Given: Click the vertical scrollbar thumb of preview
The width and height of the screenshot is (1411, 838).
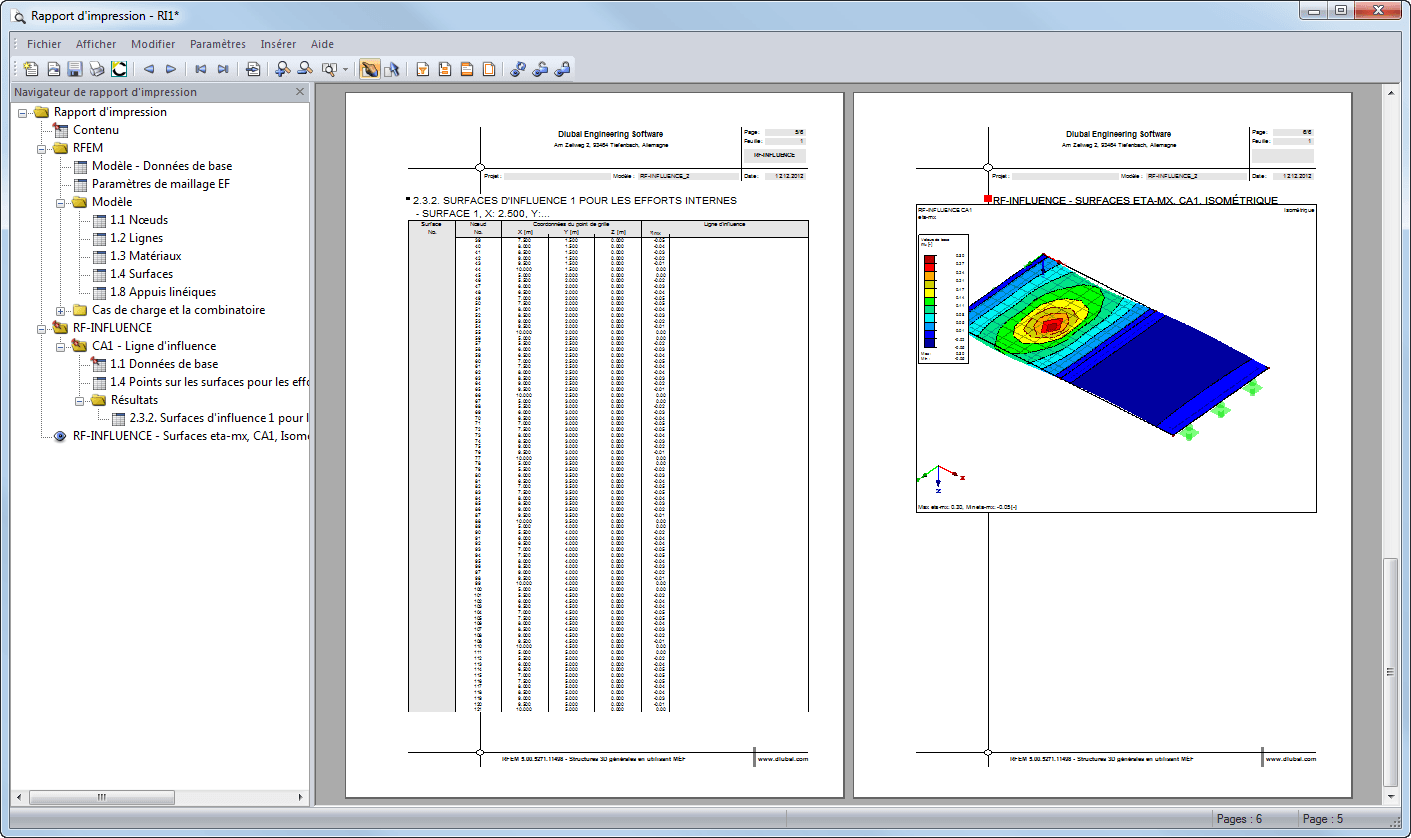Looking at the screenshot, I should point(1389,671).
